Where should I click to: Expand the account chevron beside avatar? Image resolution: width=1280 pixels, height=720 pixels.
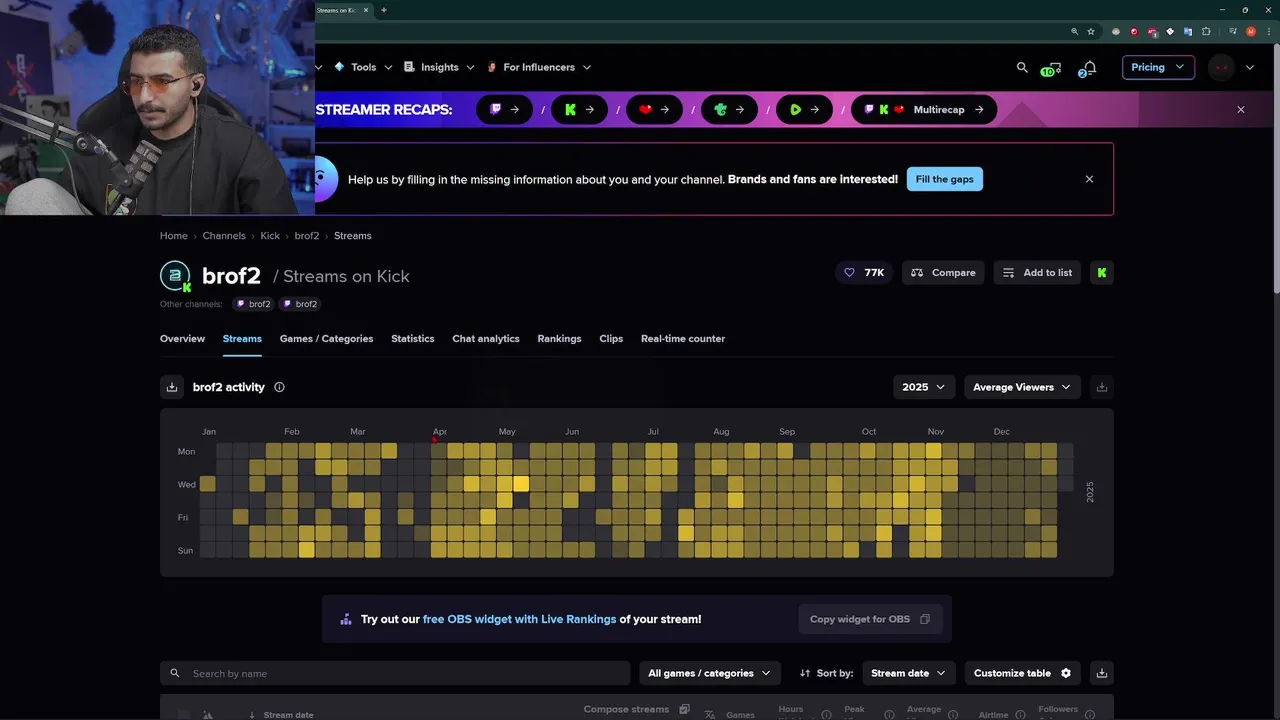point(1250,67)
